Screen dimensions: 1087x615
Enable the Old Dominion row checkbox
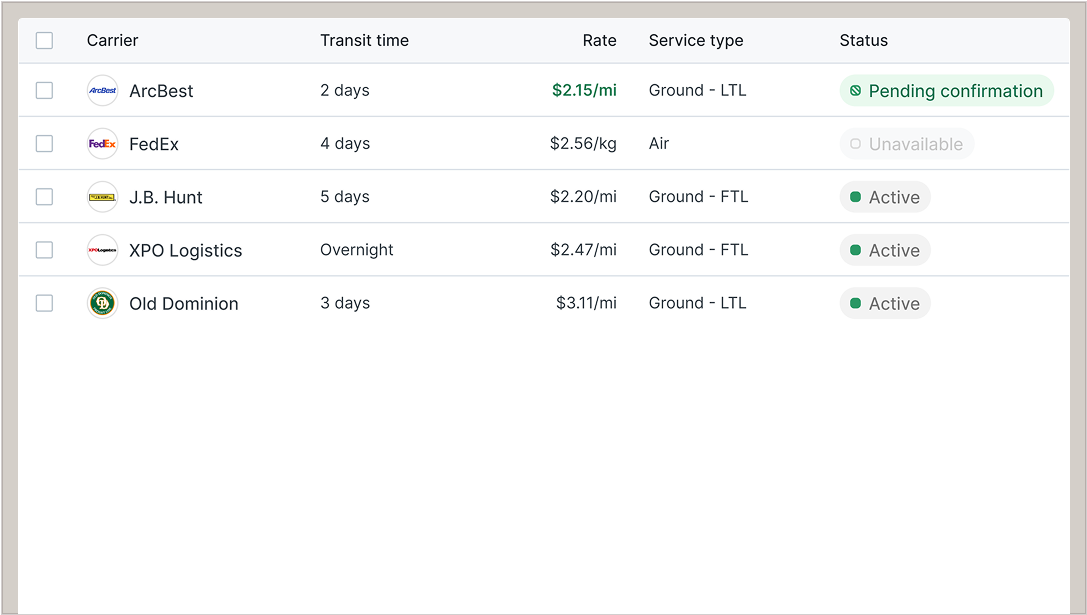(x=44, y=303)
